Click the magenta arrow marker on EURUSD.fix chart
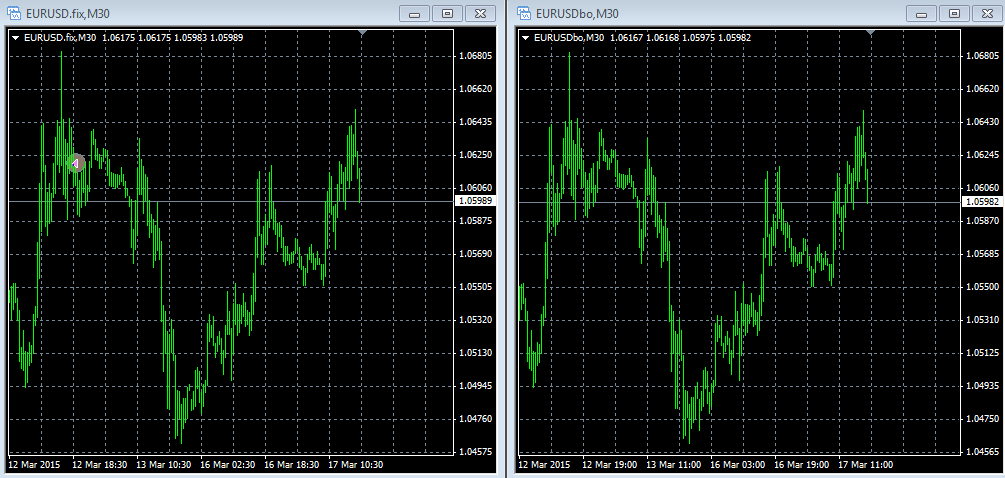Image resolution: width=1005 pixels, height=478 pixels. click(x=76, y=163)
